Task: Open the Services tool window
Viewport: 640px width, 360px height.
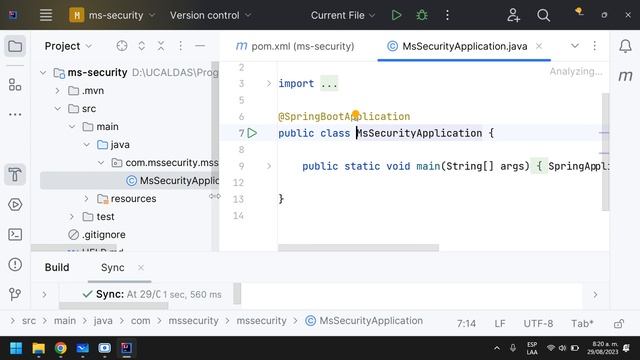Action: 15,204
